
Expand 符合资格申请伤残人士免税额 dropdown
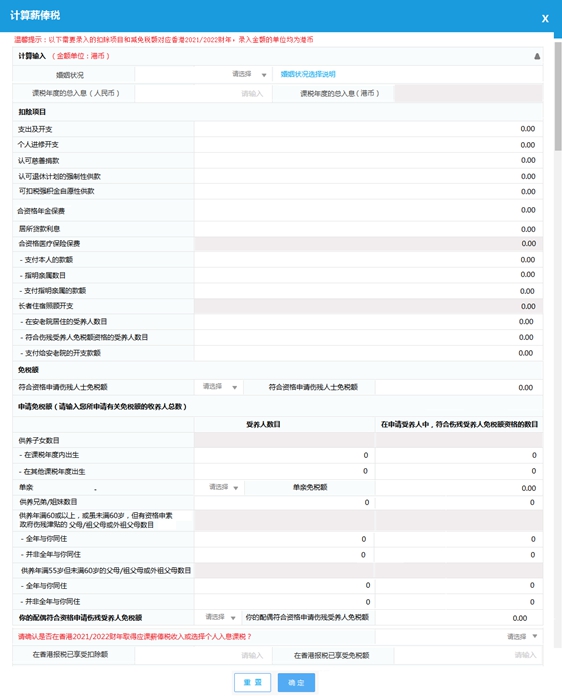tap(219, 387)
